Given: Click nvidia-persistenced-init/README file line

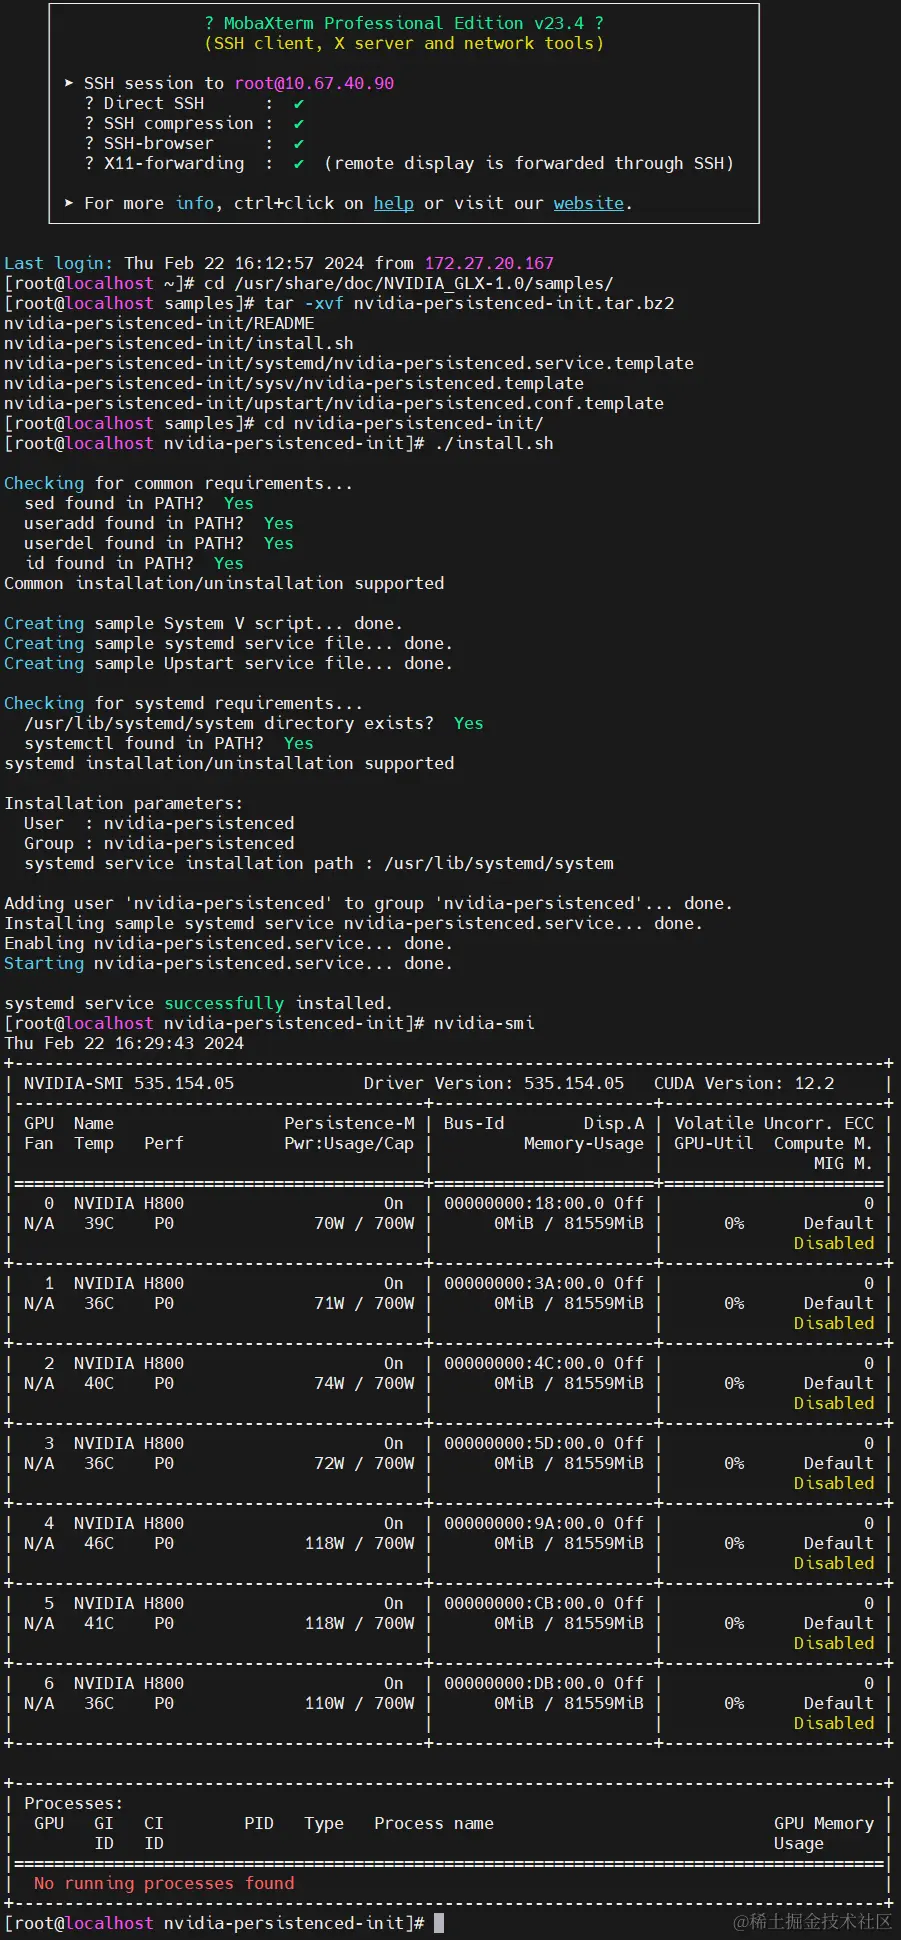Looking at the screenshot, I should pos(159,323).
